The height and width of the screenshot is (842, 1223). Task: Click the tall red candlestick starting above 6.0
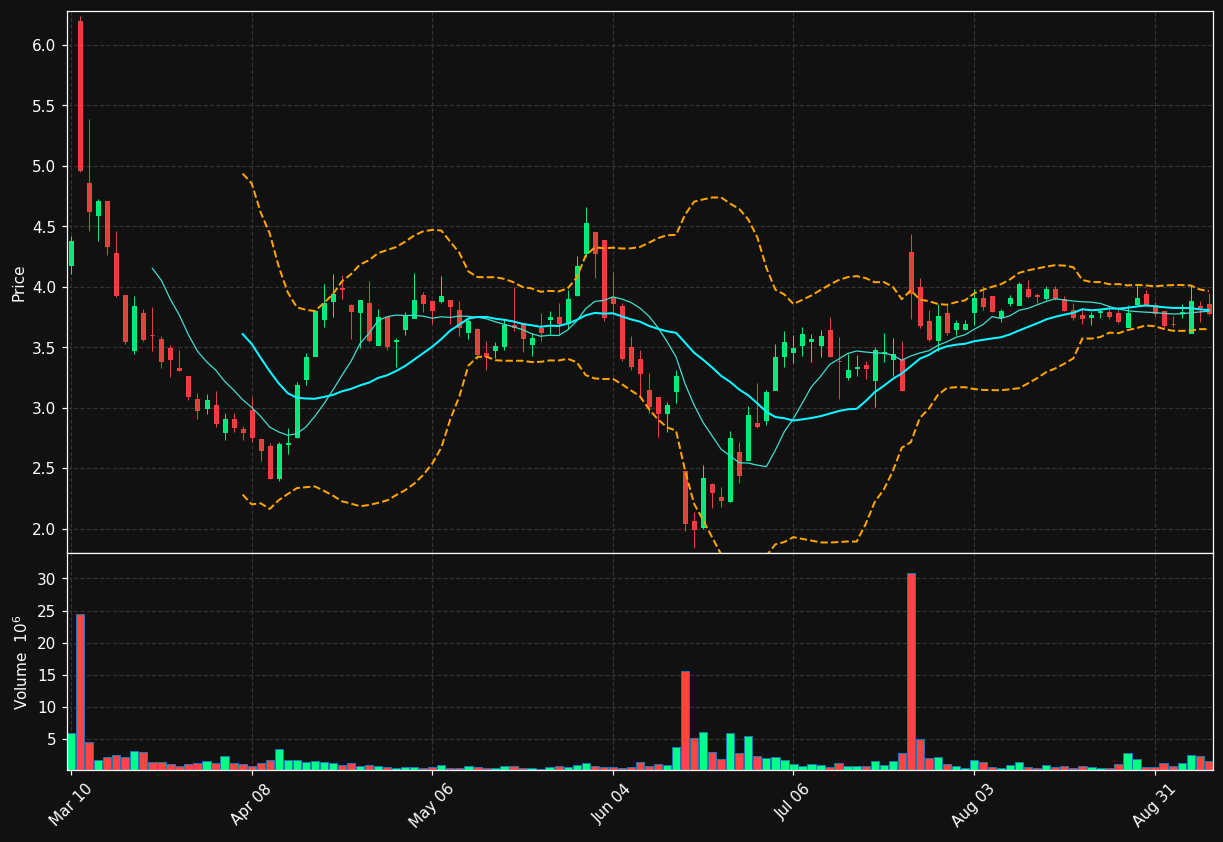[x=80, y=96]
